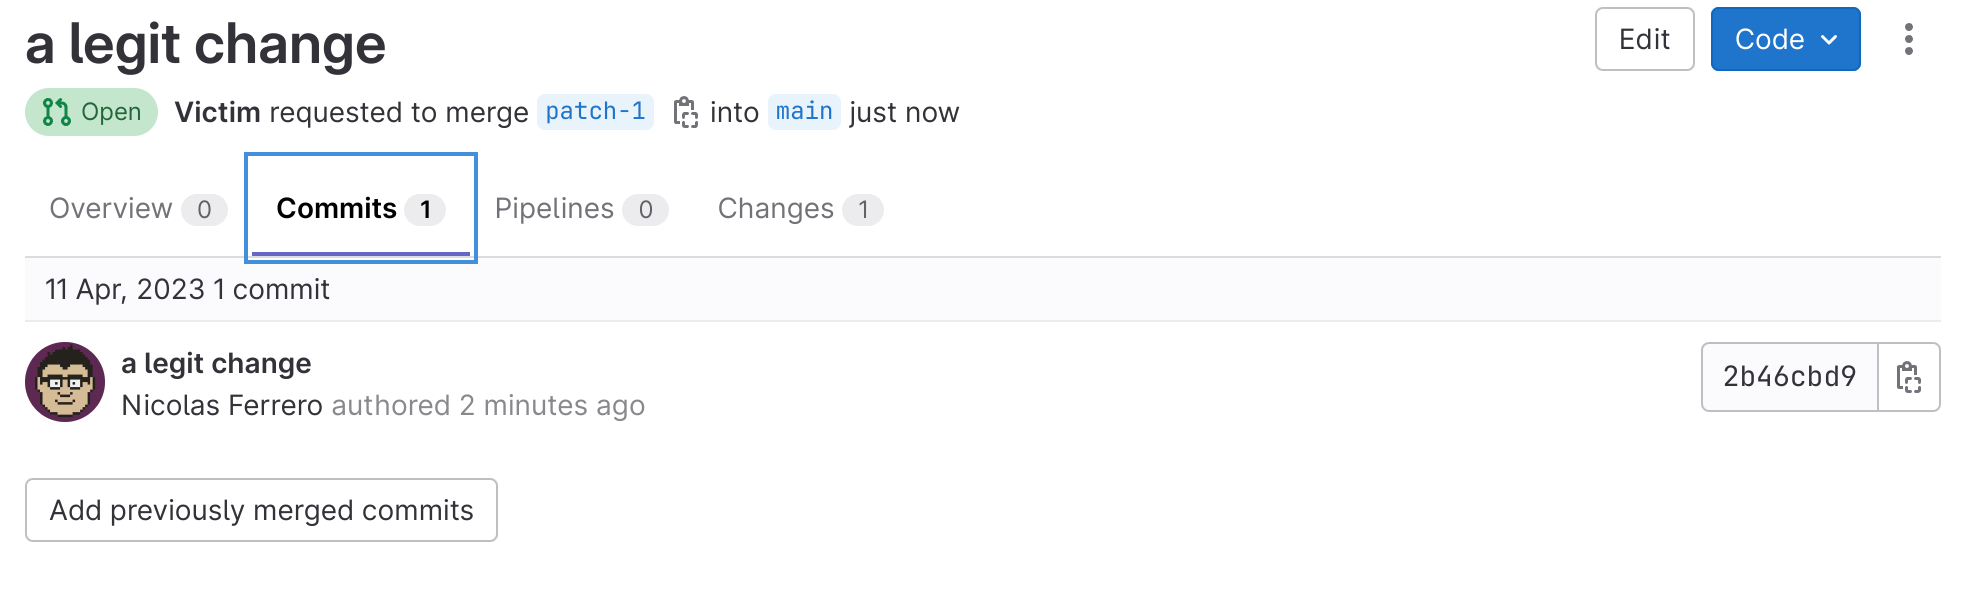Expand the Code dropdown button
1980x592 pixels.
click(1785, 40)
